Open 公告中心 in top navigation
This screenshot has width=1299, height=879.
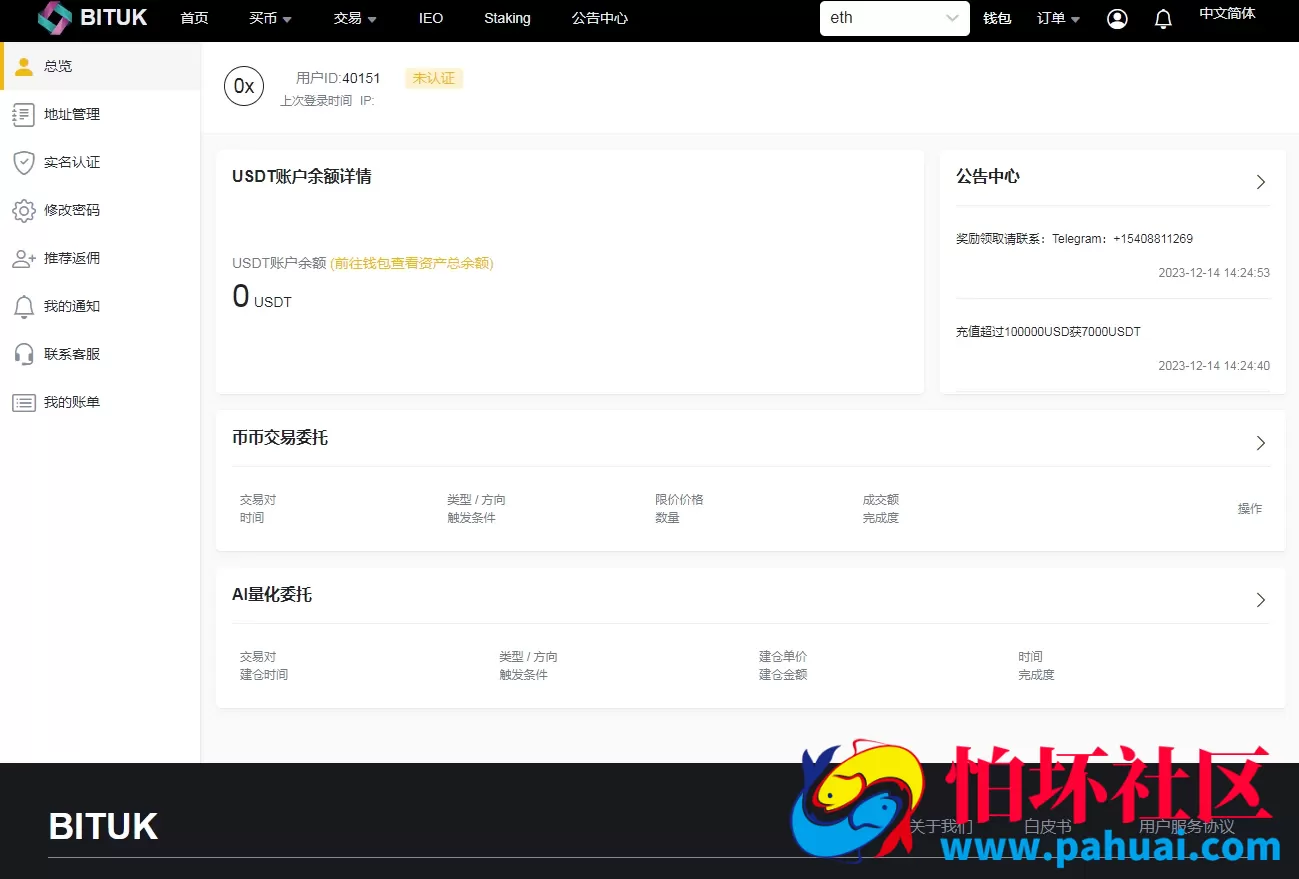tap(600, 18)
